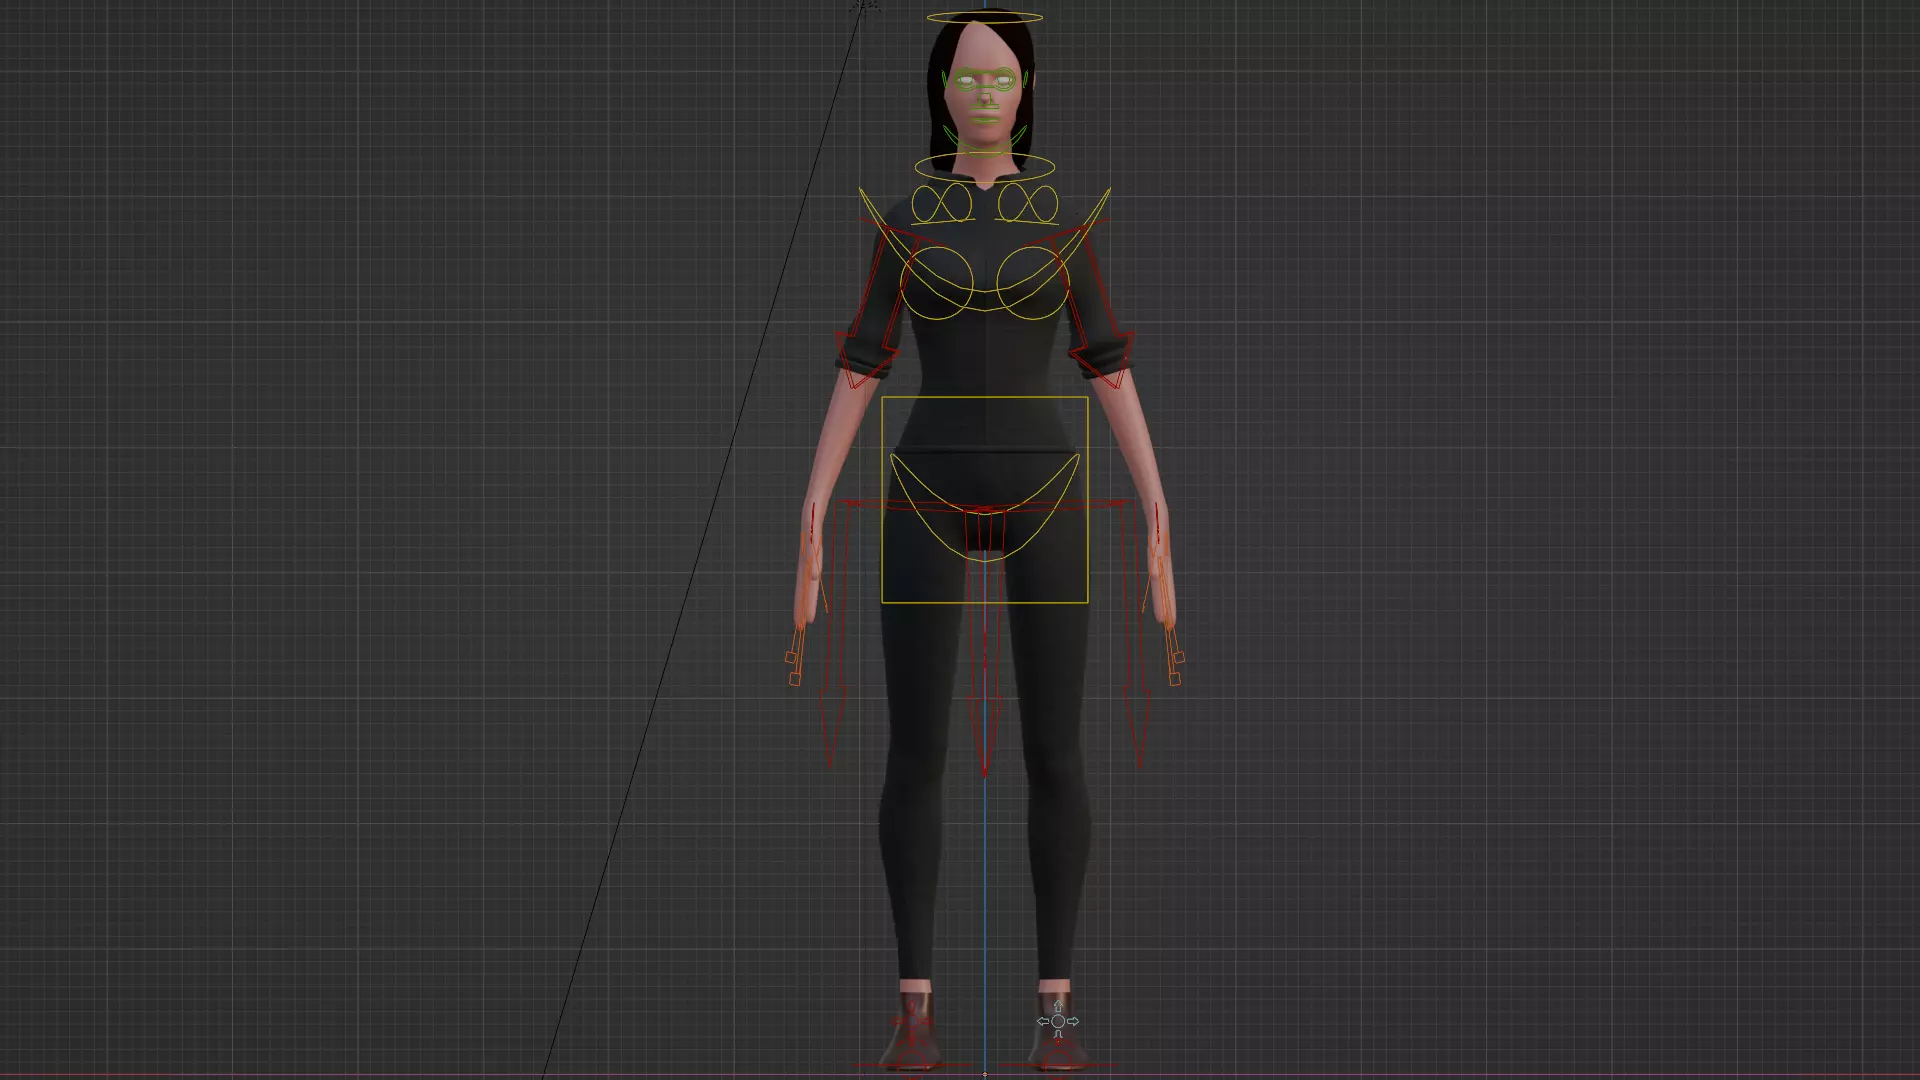The image size is (1920, 1080).
Task: Select the yellow curved hips control
Action: pyautogui.click(x=984, y=507)
